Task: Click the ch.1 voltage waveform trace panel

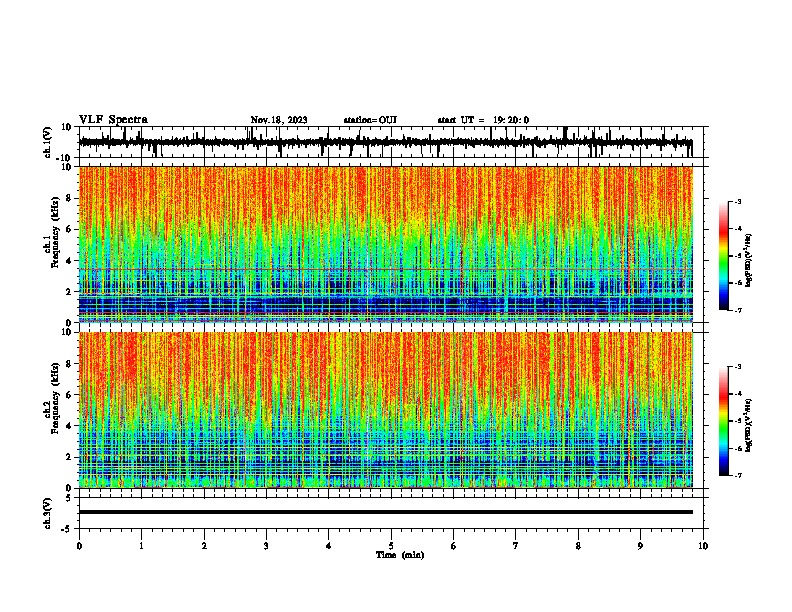Action: click(x=391, y=142)
